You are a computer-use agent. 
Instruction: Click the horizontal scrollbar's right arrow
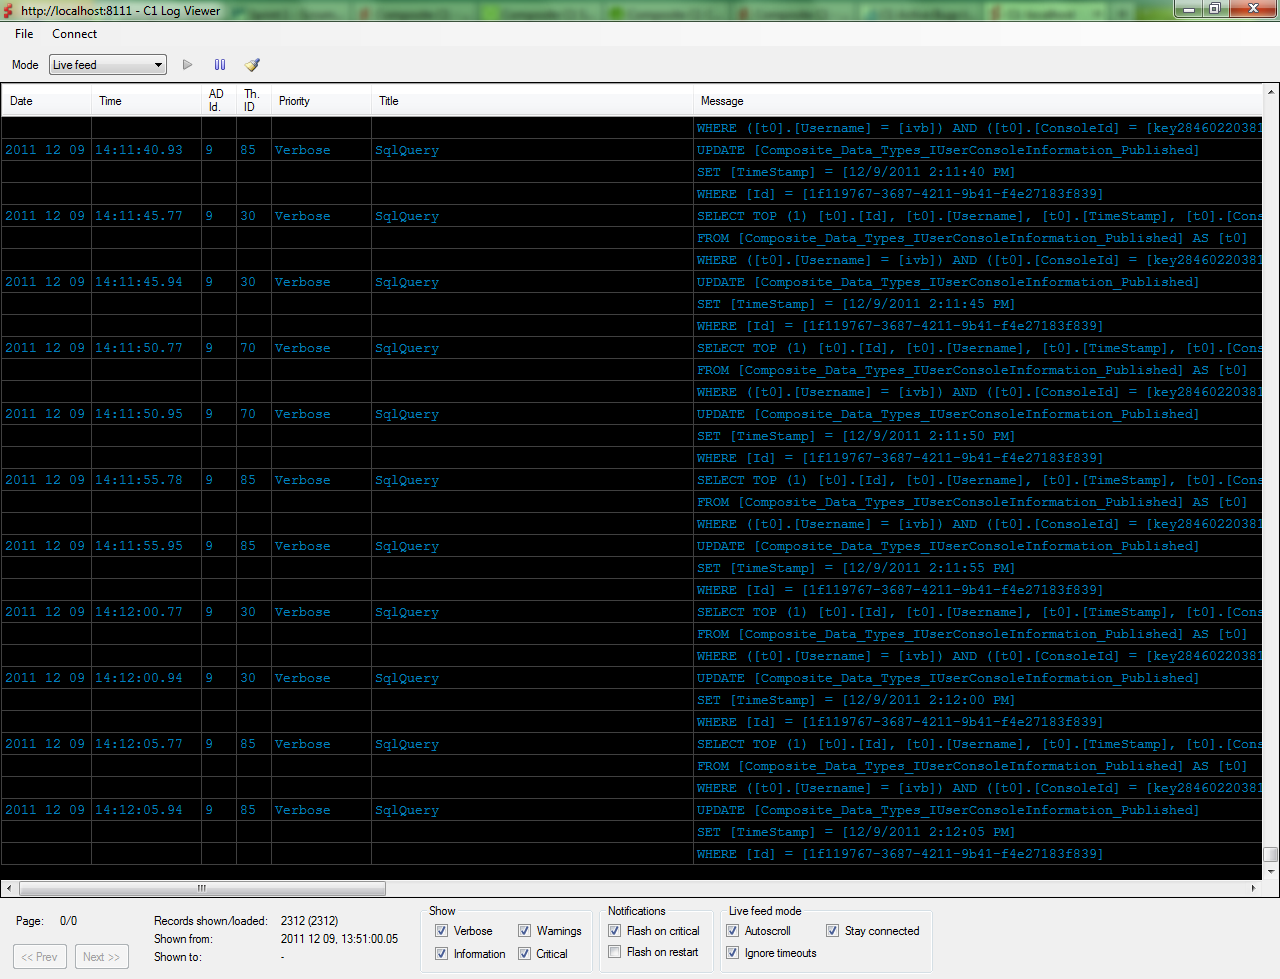[1253, 888]
